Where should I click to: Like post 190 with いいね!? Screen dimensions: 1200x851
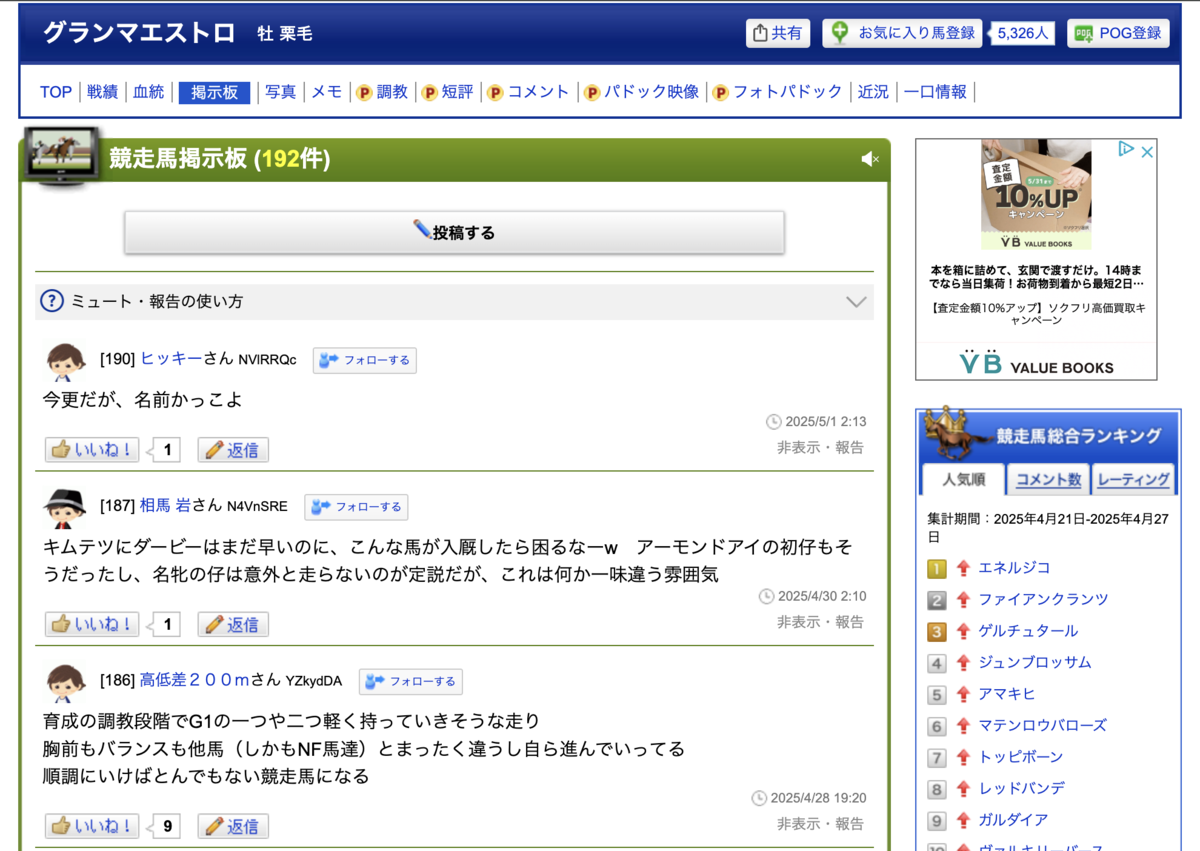[x=92, y=450]
